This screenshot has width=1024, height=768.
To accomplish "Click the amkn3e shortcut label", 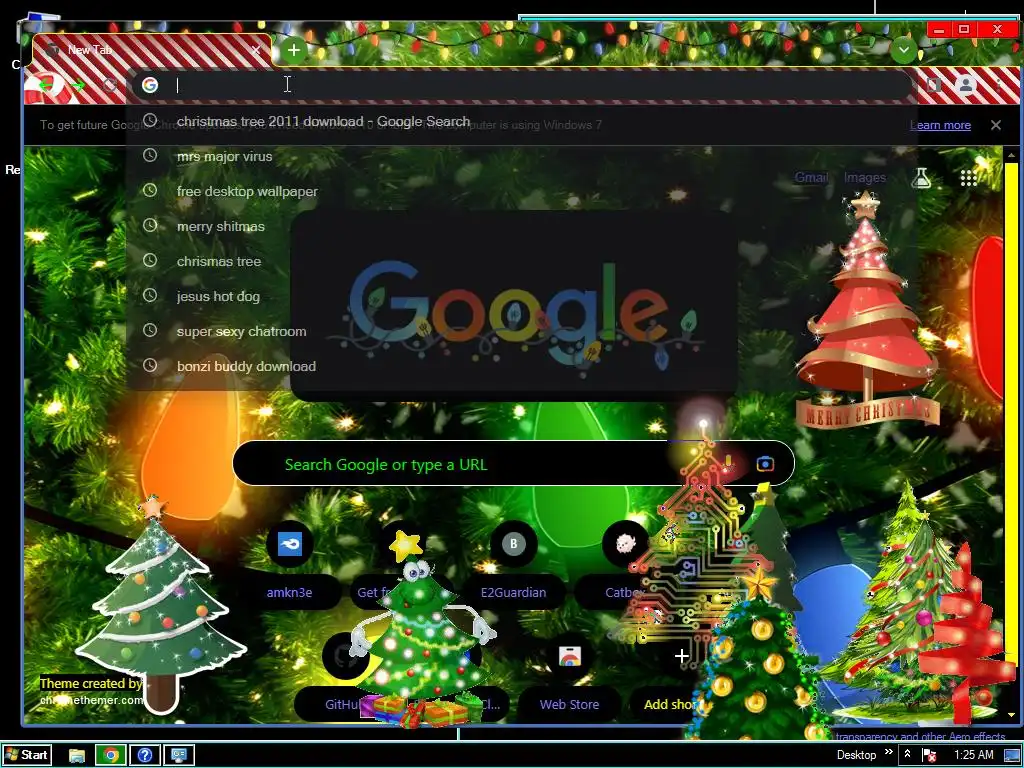I will click(289, 592).
